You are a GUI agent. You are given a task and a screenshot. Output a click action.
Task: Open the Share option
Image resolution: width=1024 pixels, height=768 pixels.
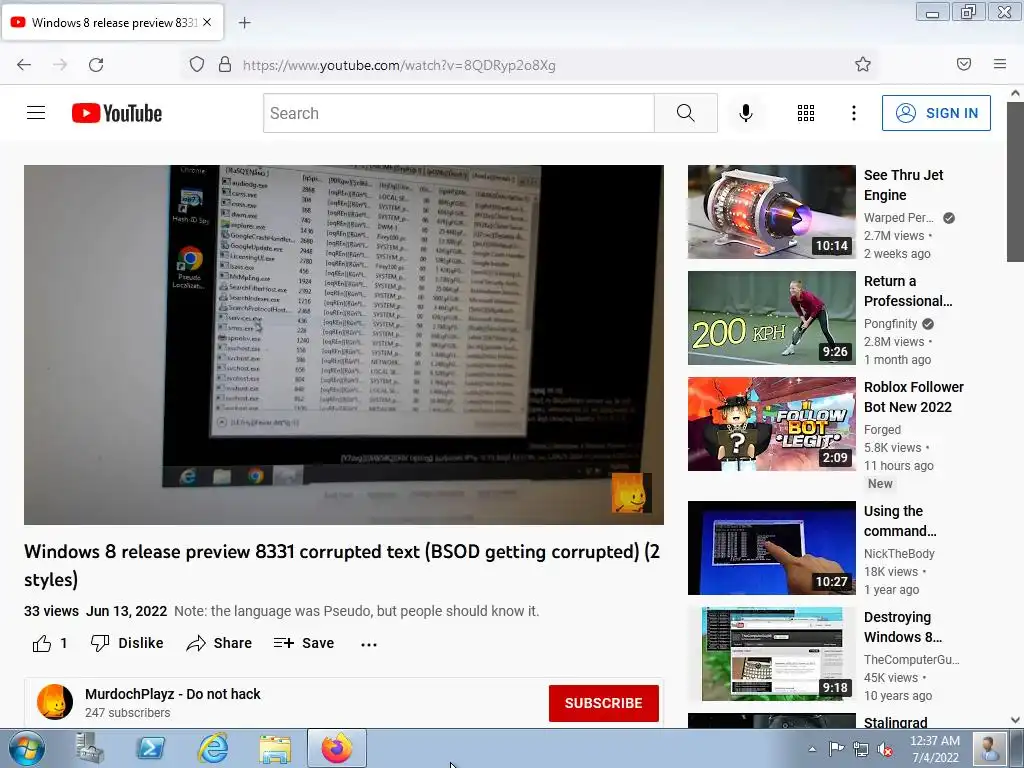tap(219, 643)
